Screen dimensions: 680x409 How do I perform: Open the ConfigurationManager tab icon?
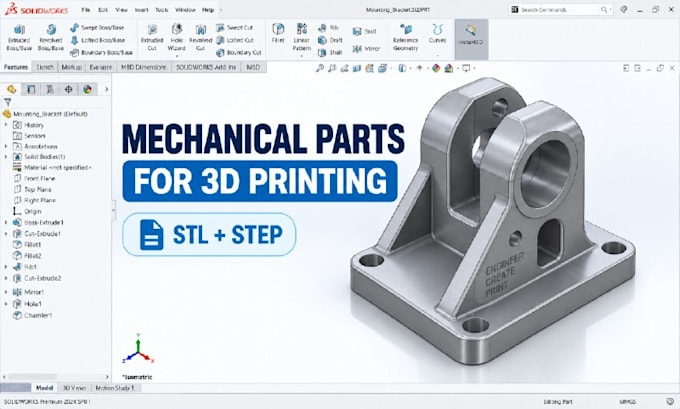point(50,89)
